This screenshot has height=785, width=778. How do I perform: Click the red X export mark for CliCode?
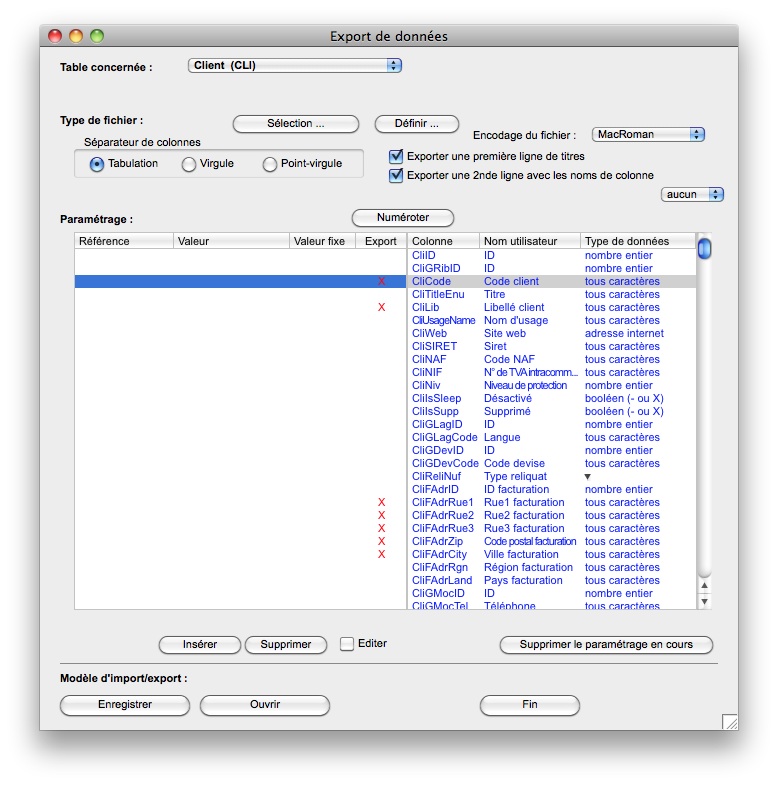pyautogui.click(x=381, y=281)
